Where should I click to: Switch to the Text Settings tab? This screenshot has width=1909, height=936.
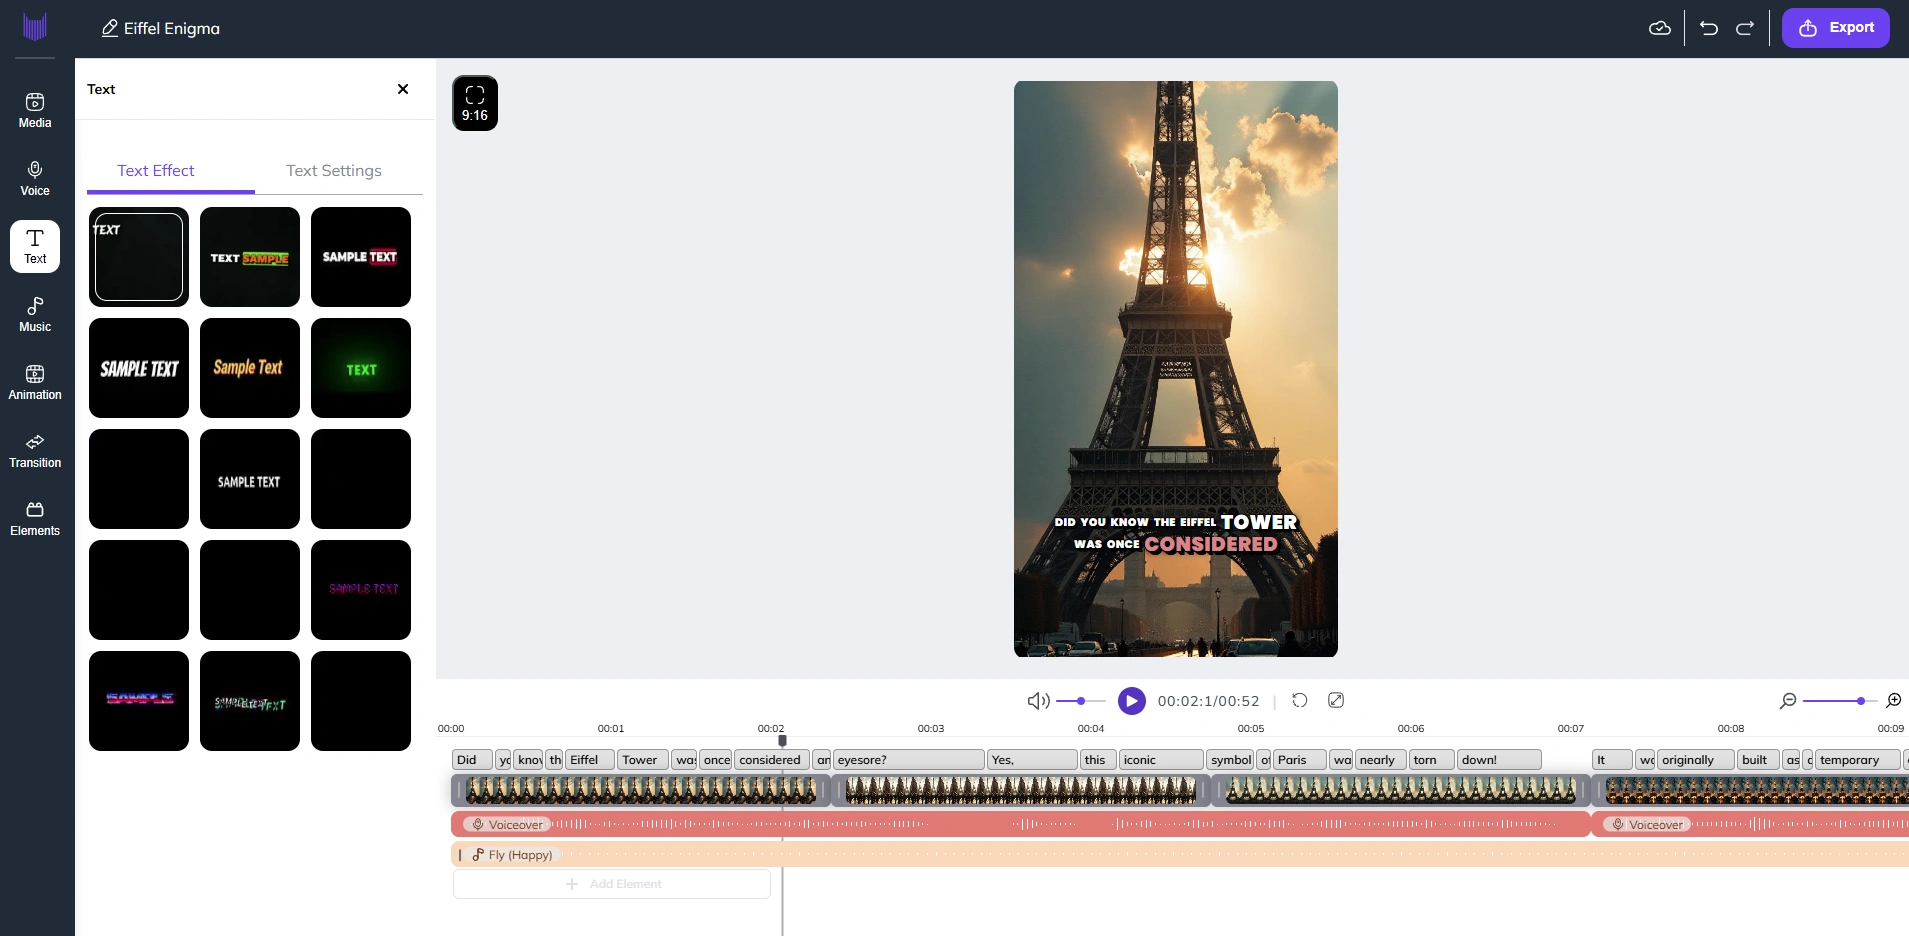(334, 171)
